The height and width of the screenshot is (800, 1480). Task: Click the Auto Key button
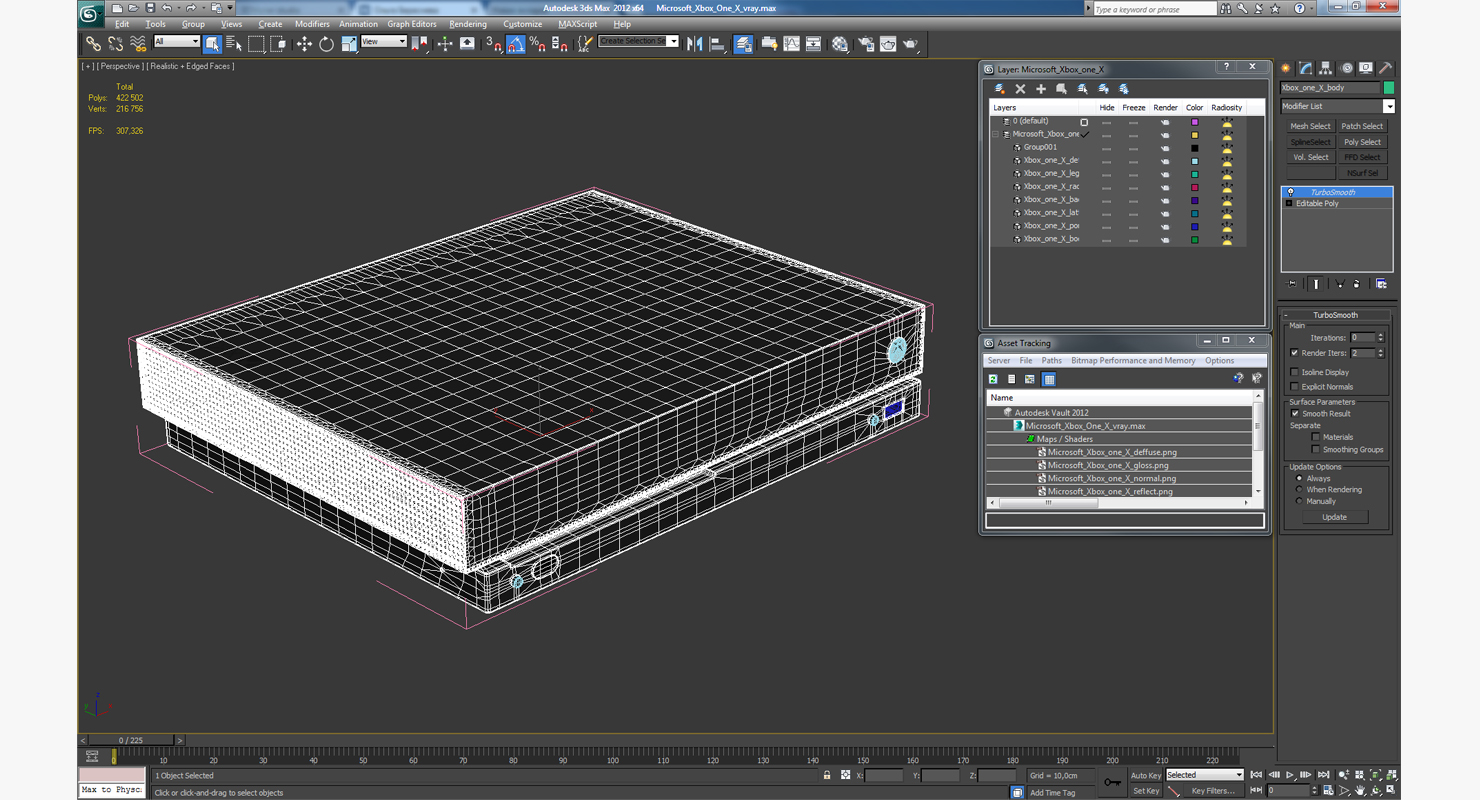click(x=1146, y=775)
